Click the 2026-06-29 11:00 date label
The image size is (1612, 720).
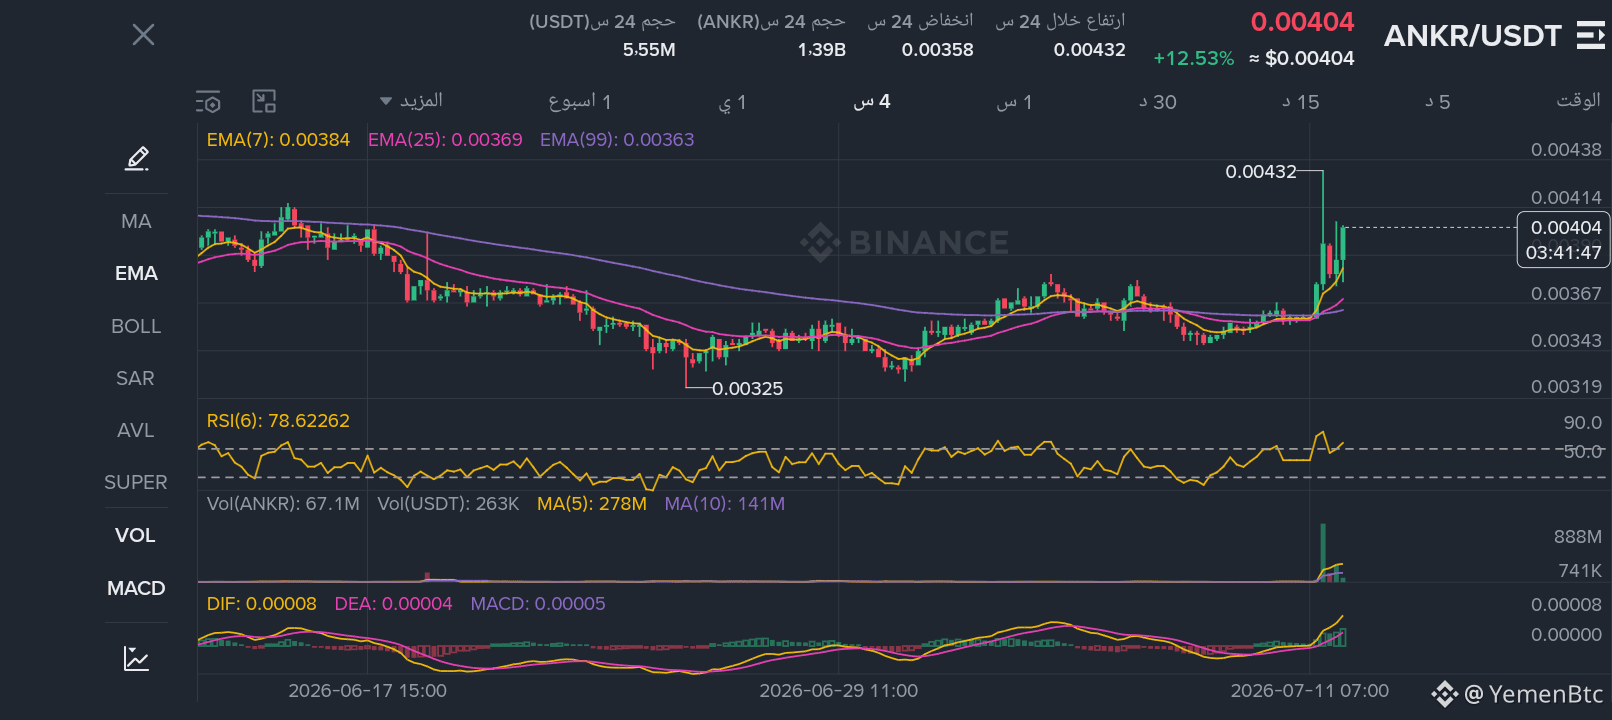pos(838,691)
